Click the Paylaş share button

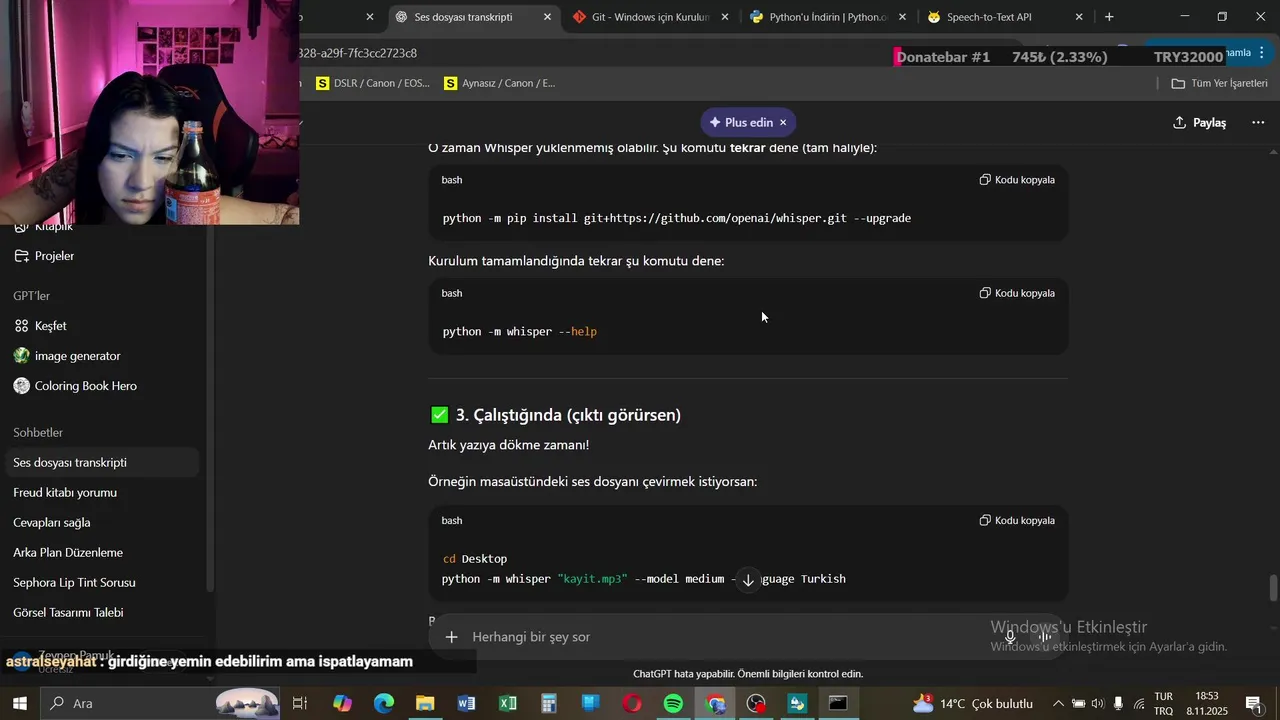click(1199, 122)
